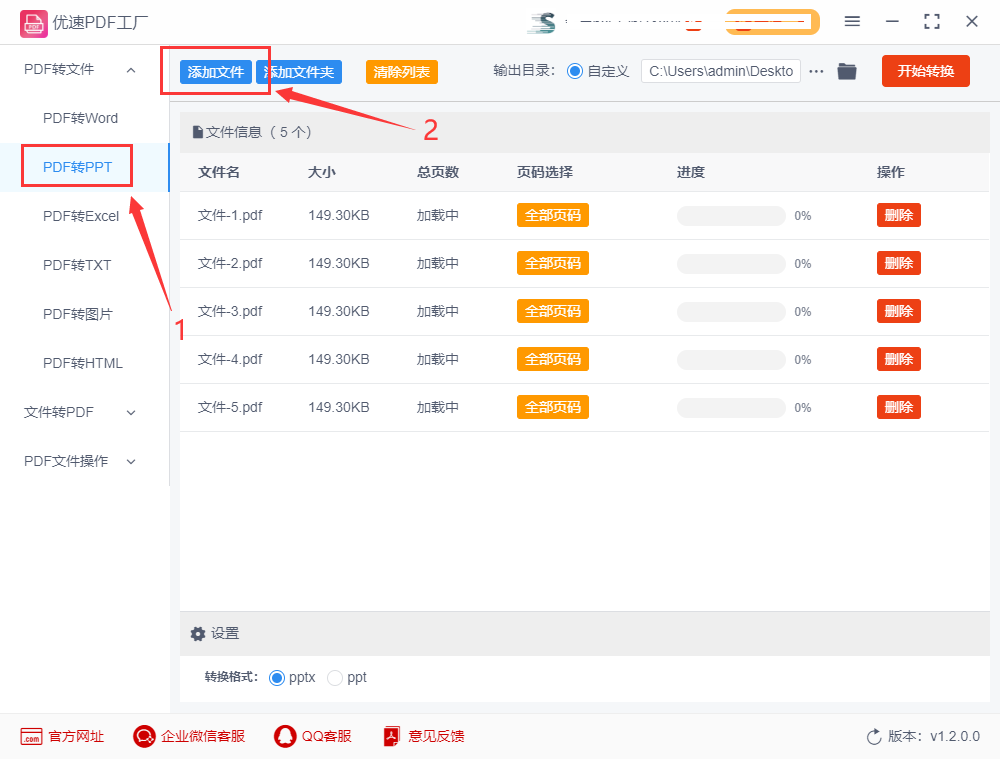Open the hamburger menu icon in the title bar
The height and width of the screenshot is (760, 1000).
(x=852, y=22)
